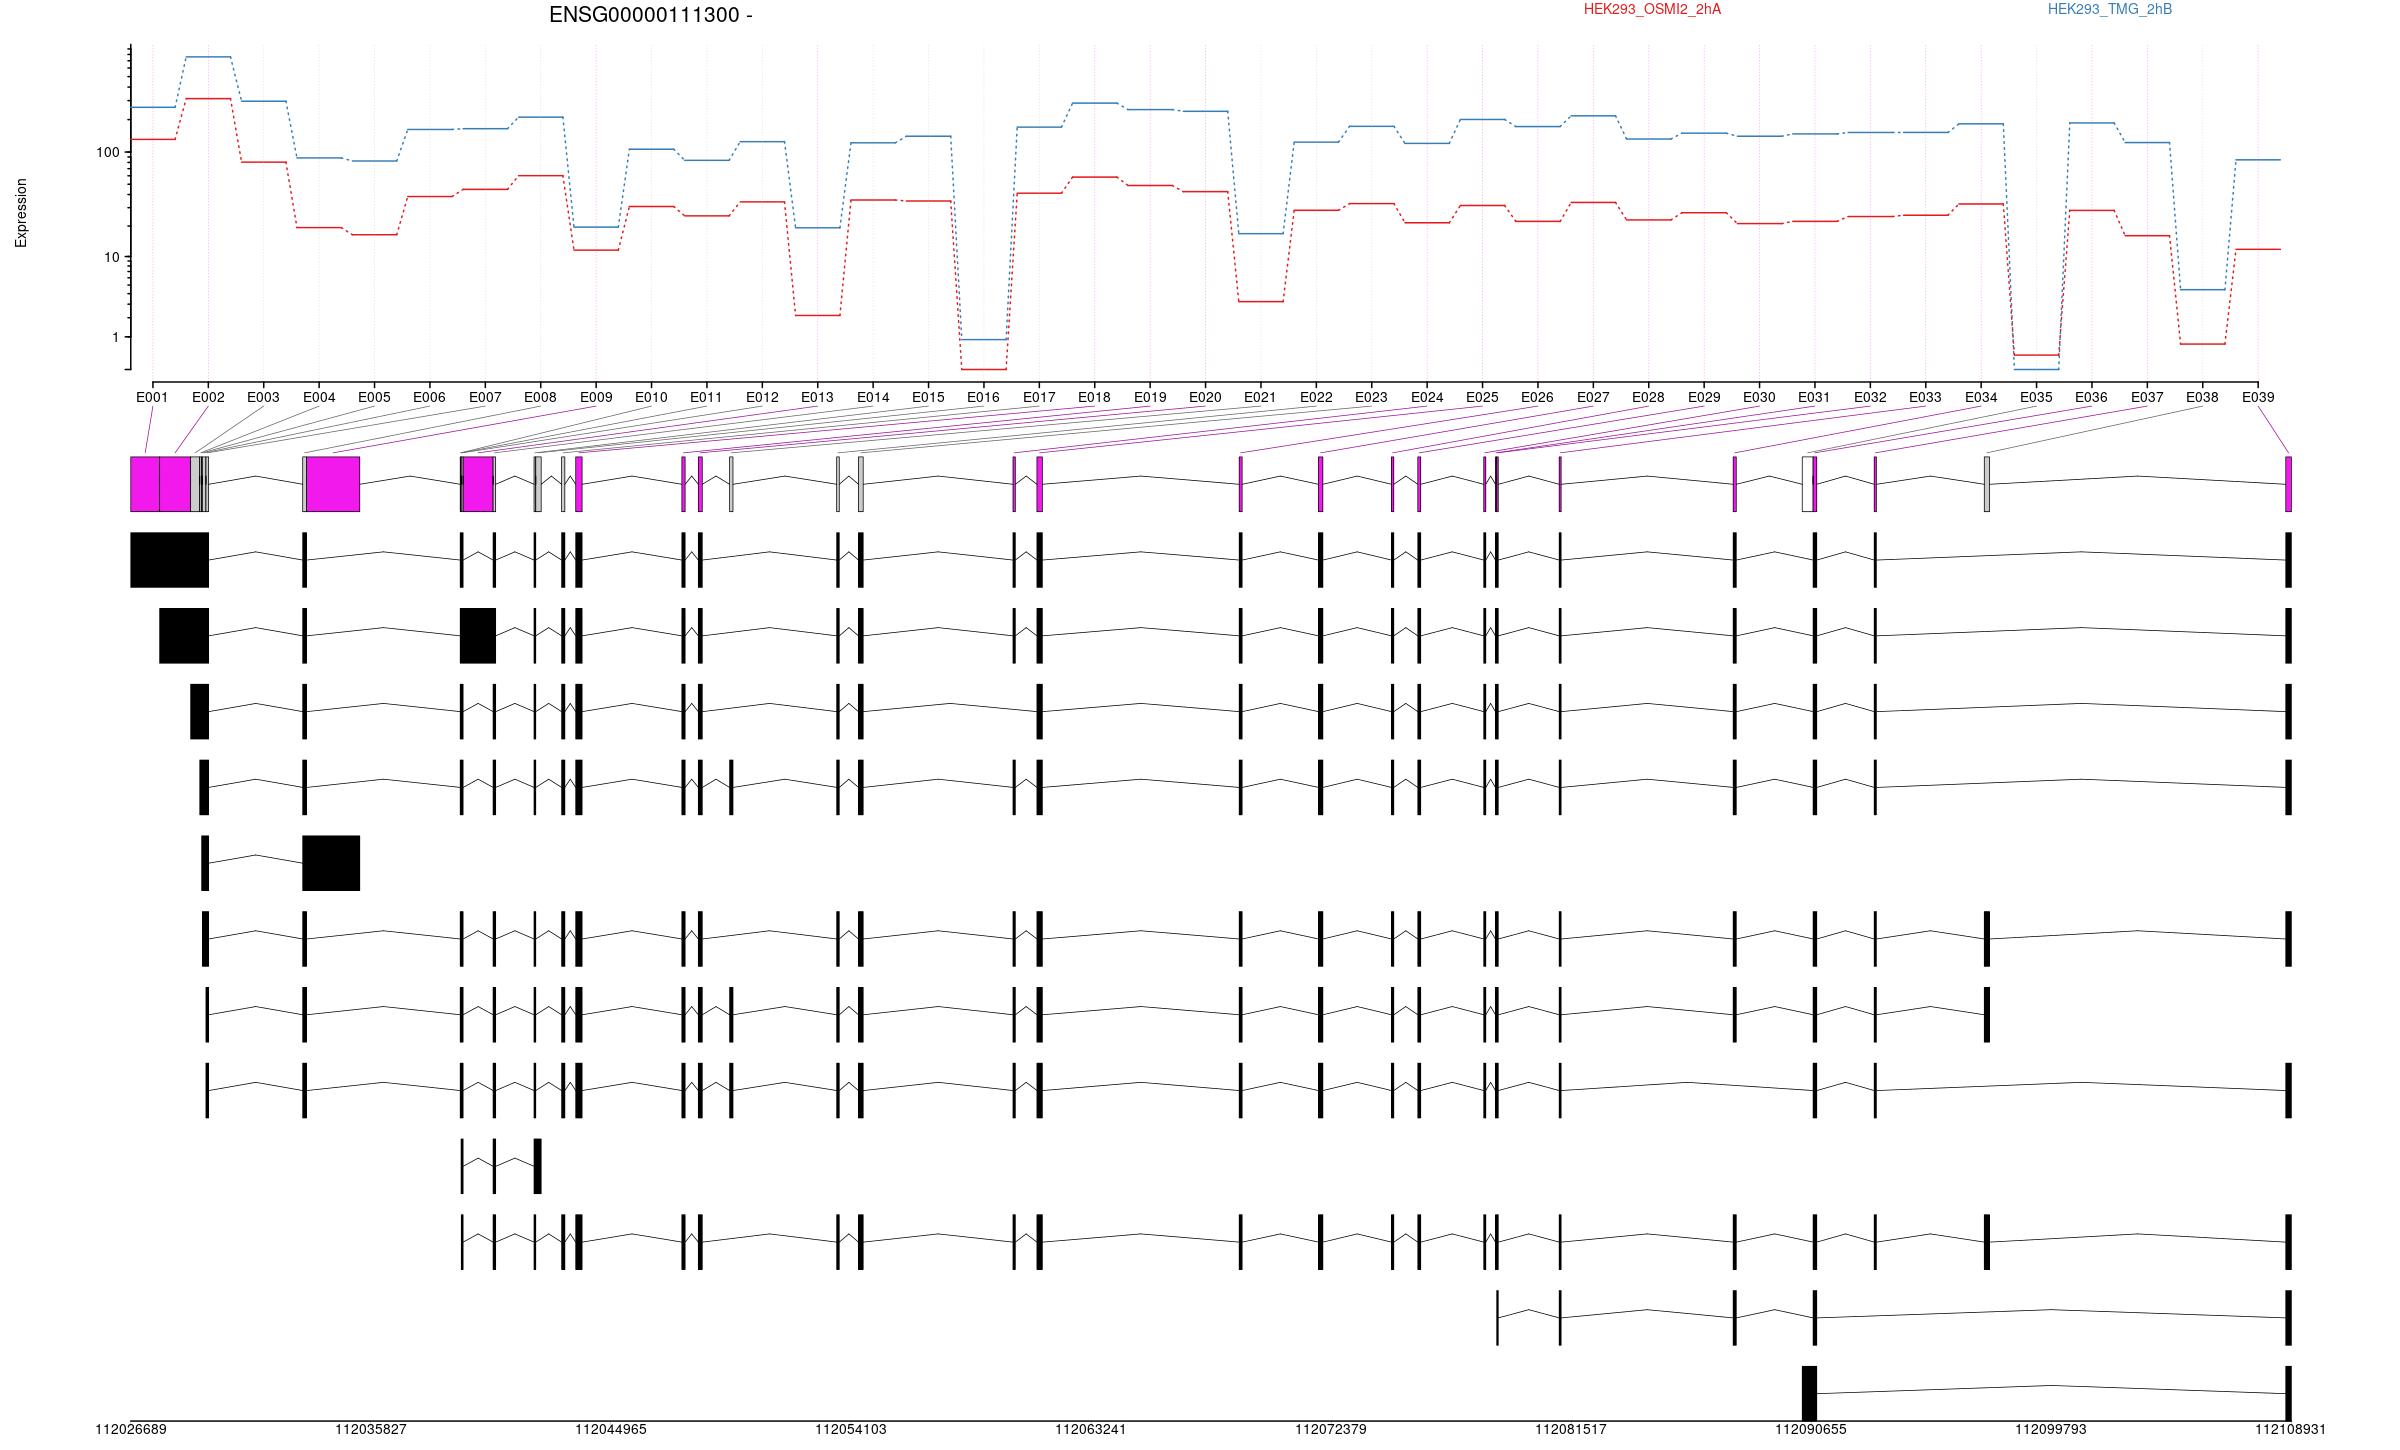Click genomic coordinate 112072379
Screen dimensions: 2400x1450
[1331, 1429]
